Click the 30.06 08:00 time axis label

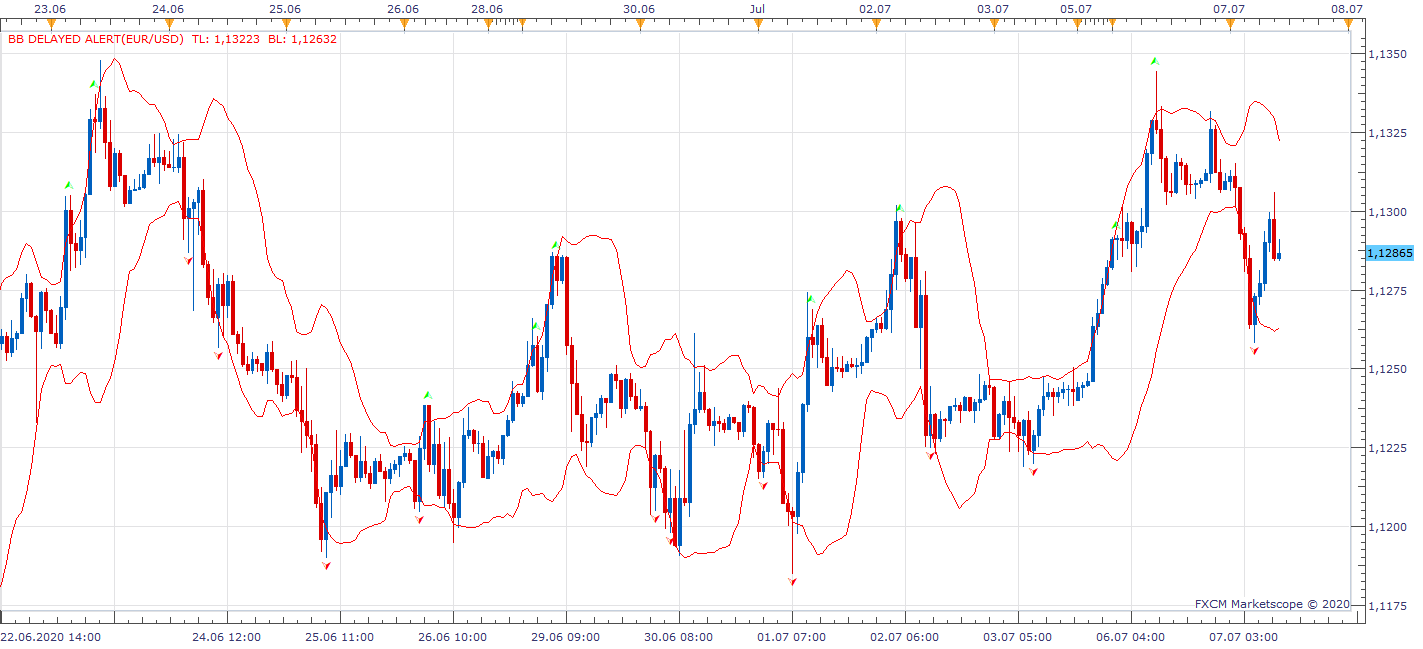679,637
